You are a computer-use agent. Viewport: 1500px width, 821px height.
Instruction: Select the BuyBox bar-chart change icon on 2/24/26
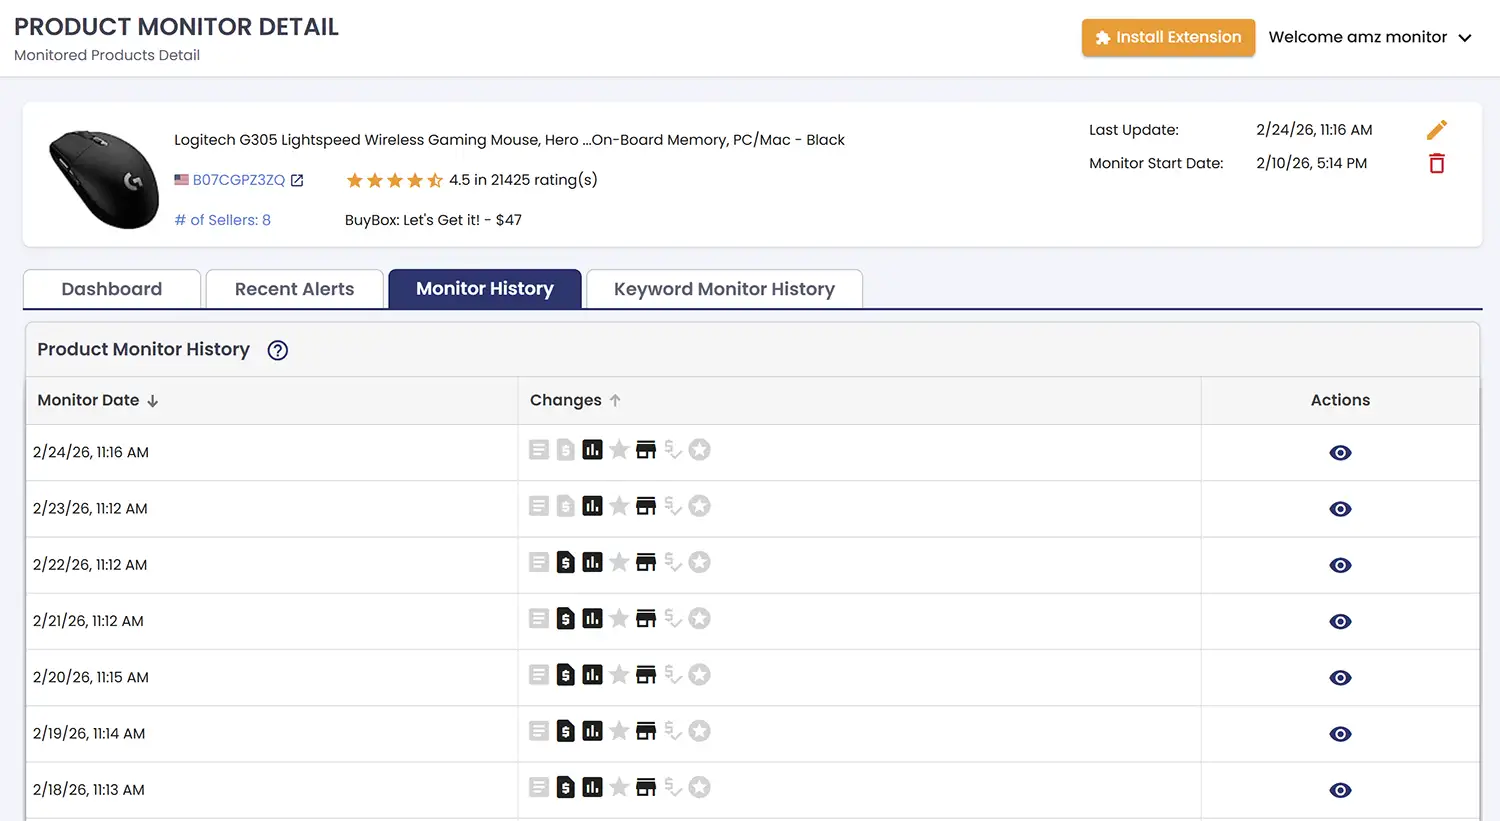point(592,449)
